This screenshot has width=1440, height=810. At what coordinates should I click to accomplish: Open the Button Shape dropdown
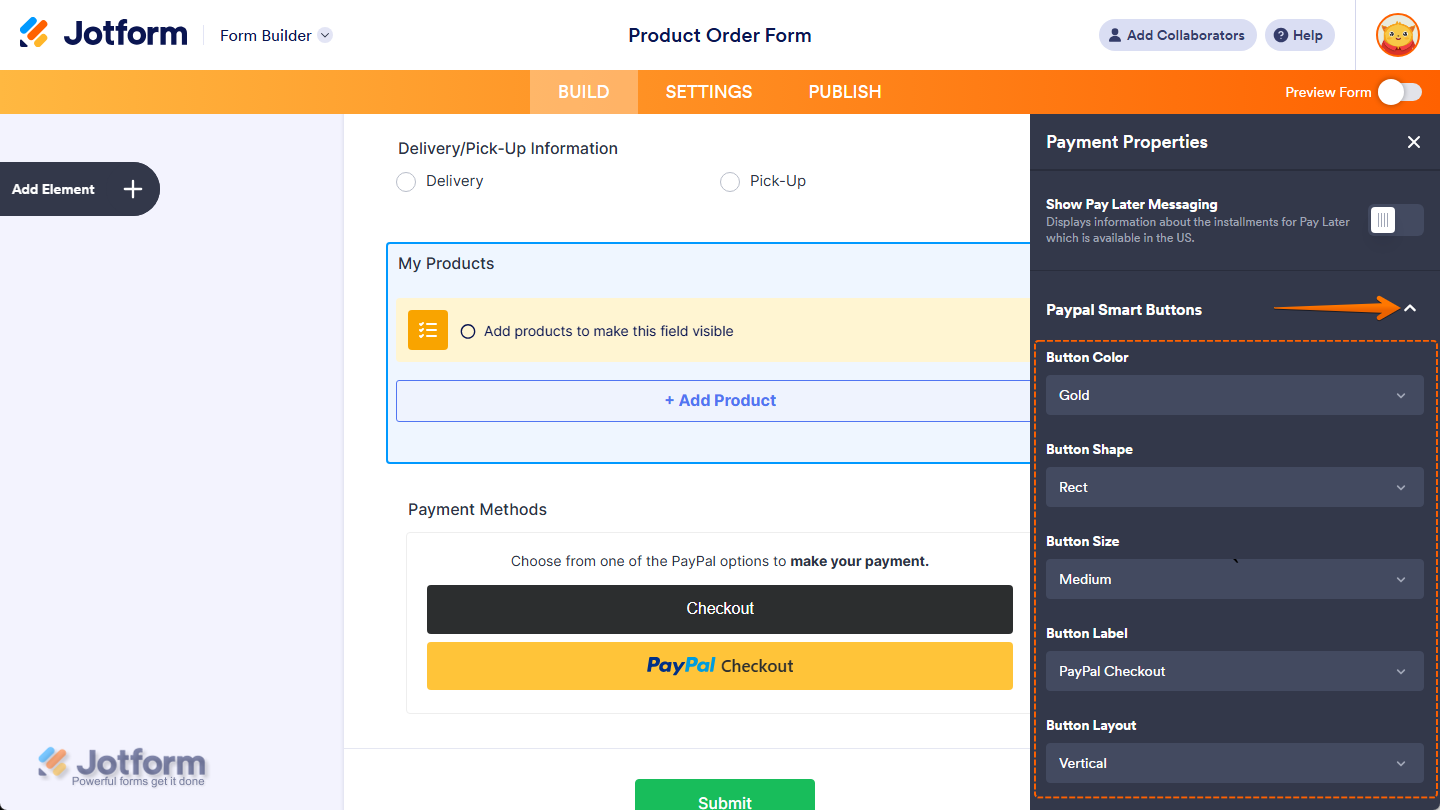(x=1234, y=487)
